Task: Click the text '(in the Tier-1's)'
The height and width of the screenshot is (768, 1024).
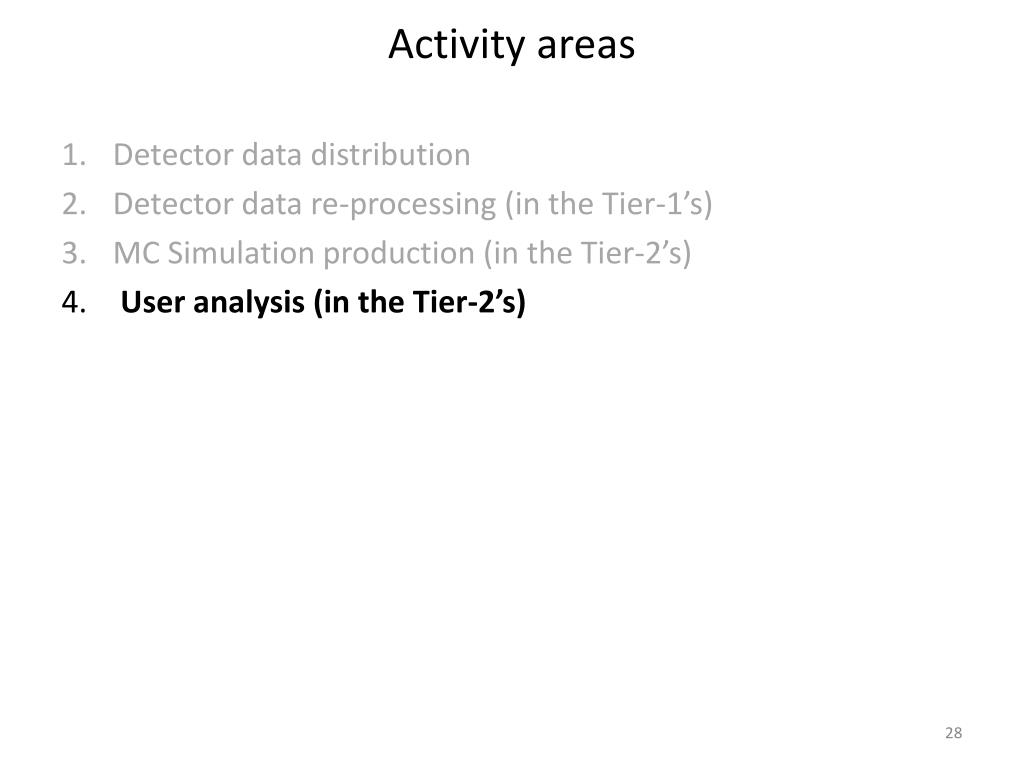Action: pyautogui.click(x=609, y=204)
